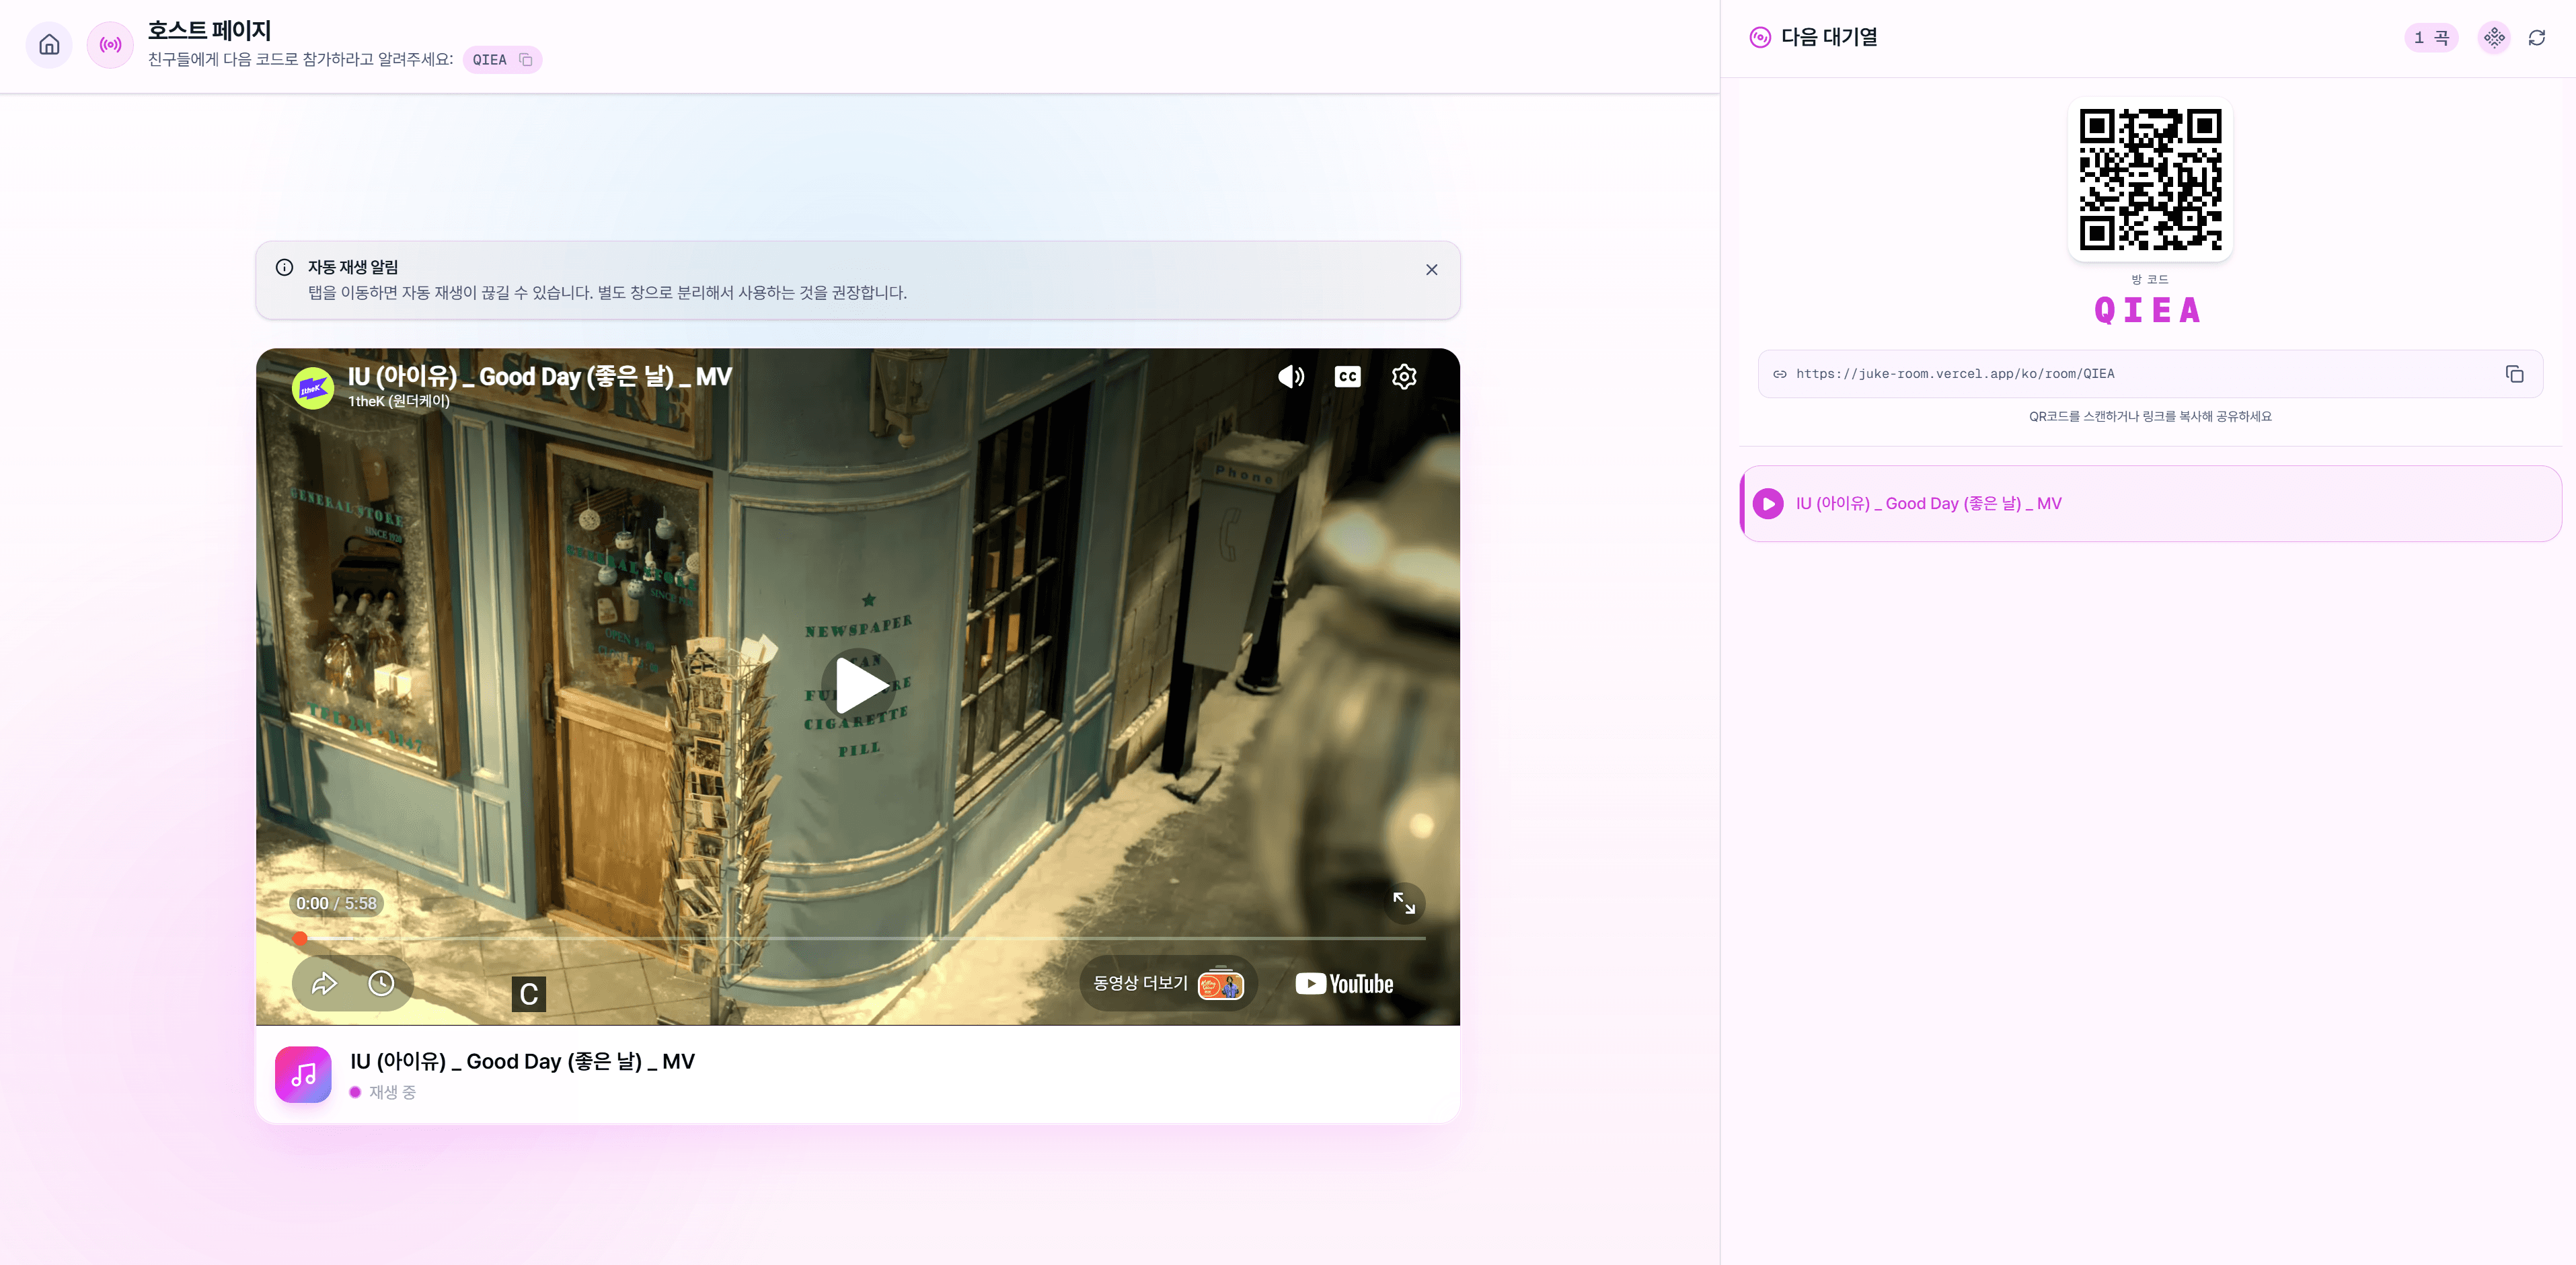Click the 1theK (원더케이) channel name
The image size is (2576, 1265).
[x=399, y=401]
